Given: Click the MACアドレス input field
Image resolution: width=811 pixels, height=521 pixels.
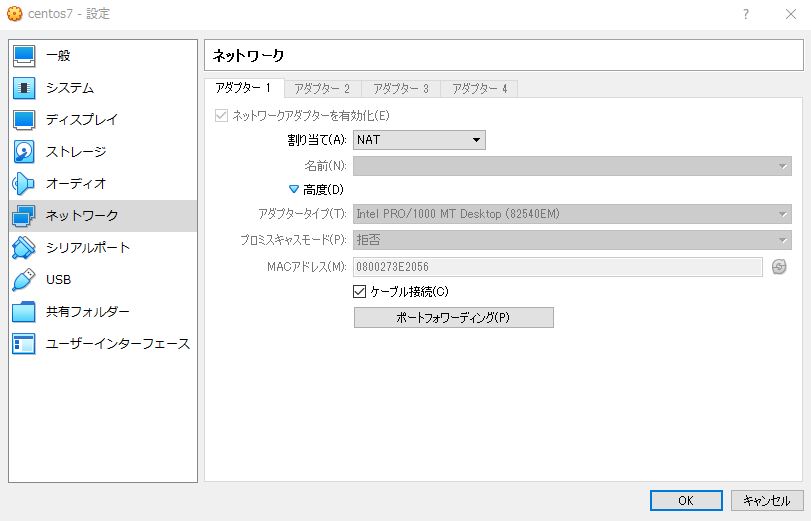Looking at the screenshot, I should click(558, 267).
